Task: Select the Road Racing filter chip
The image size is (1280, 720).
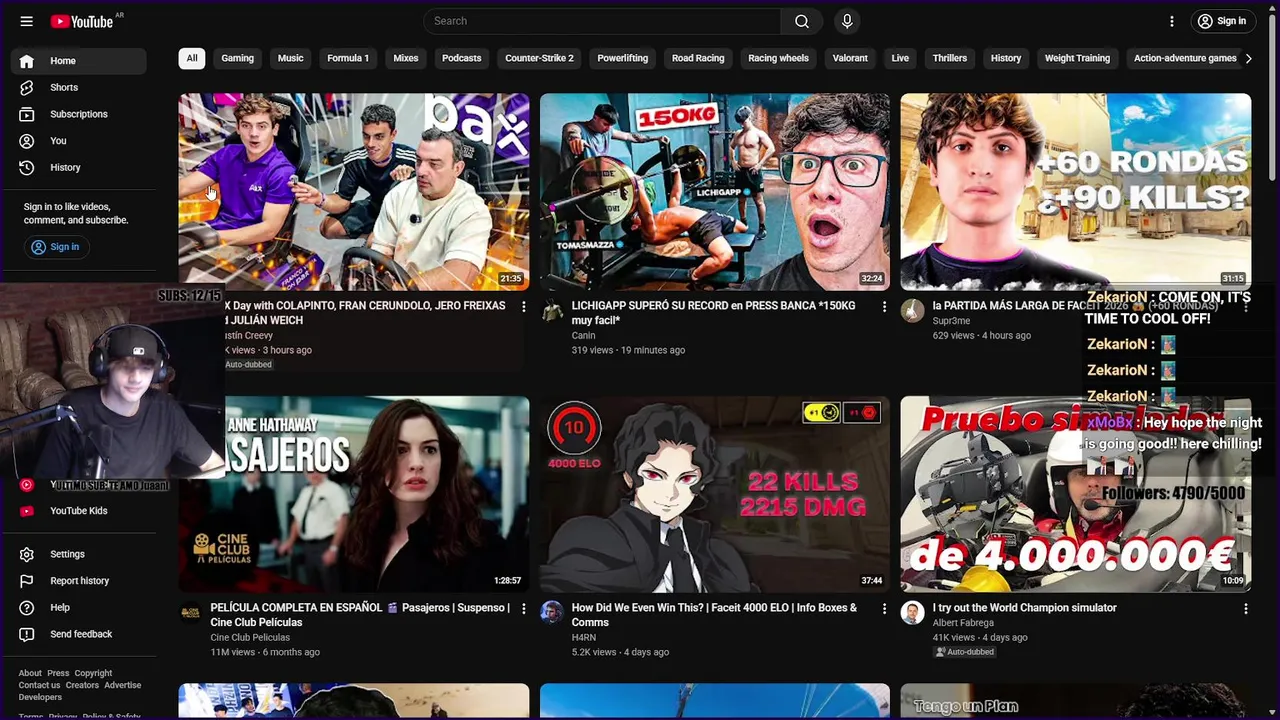Action: 698,58
